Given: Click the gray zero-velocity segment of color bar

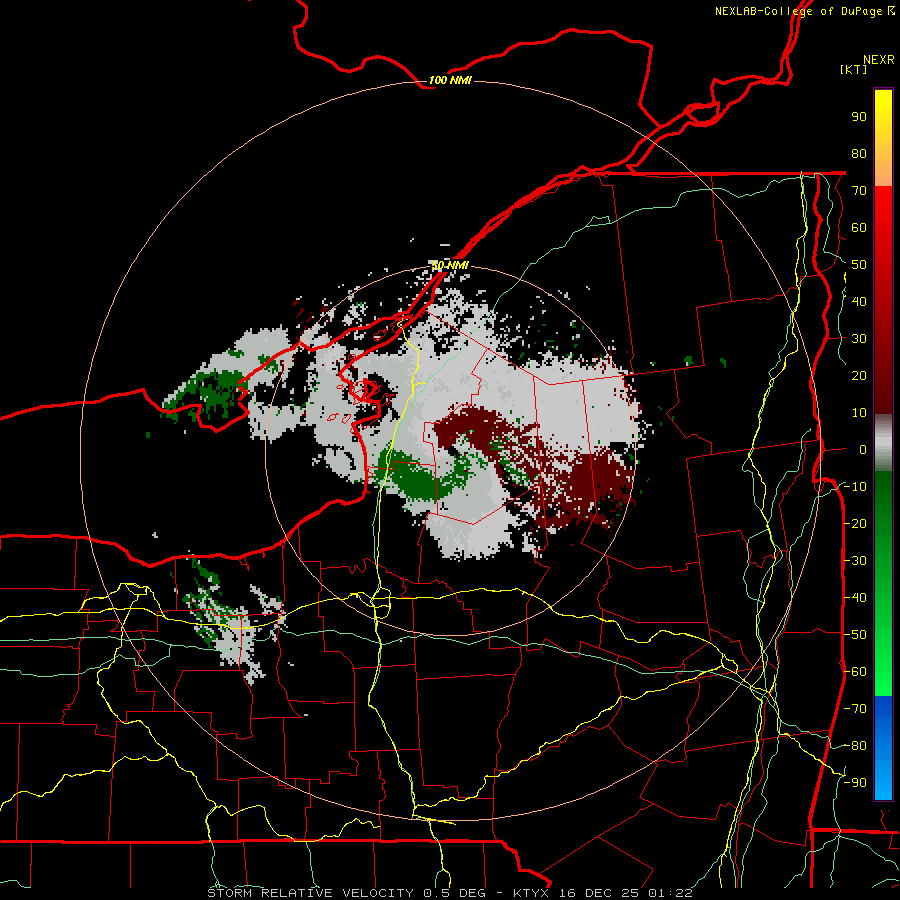Looking at the screenshot, I should (x=883, y=442).
